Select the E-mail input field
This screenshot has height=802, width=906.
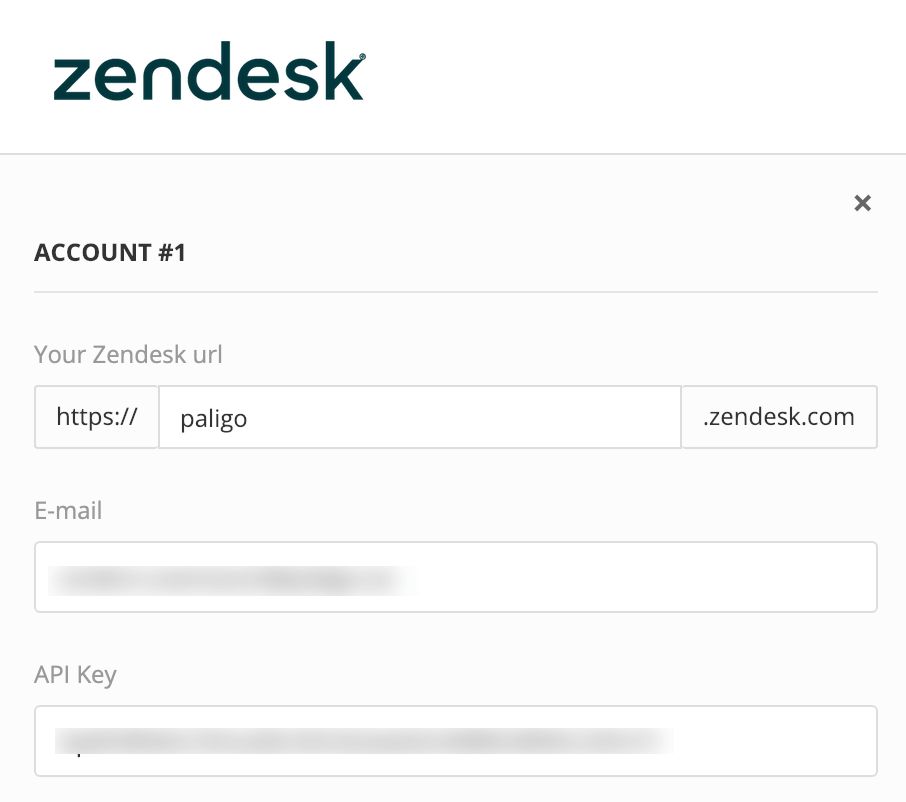pos(455,577)
